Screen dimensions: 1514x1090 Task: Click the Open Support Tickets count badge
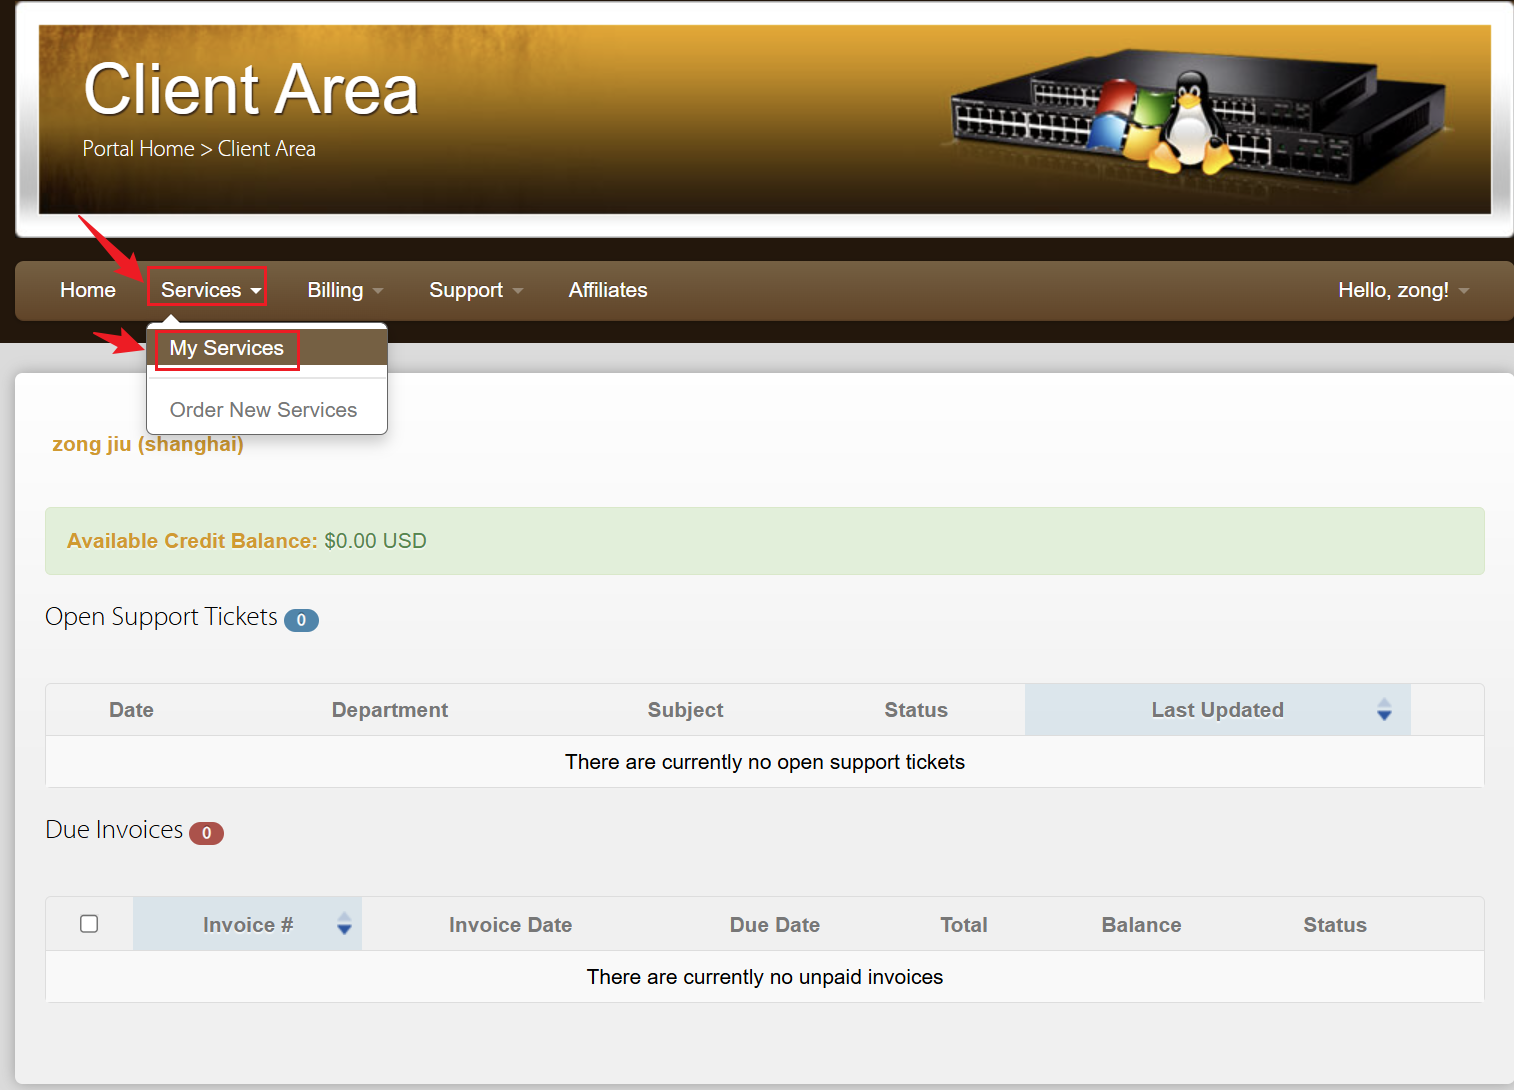301,620
